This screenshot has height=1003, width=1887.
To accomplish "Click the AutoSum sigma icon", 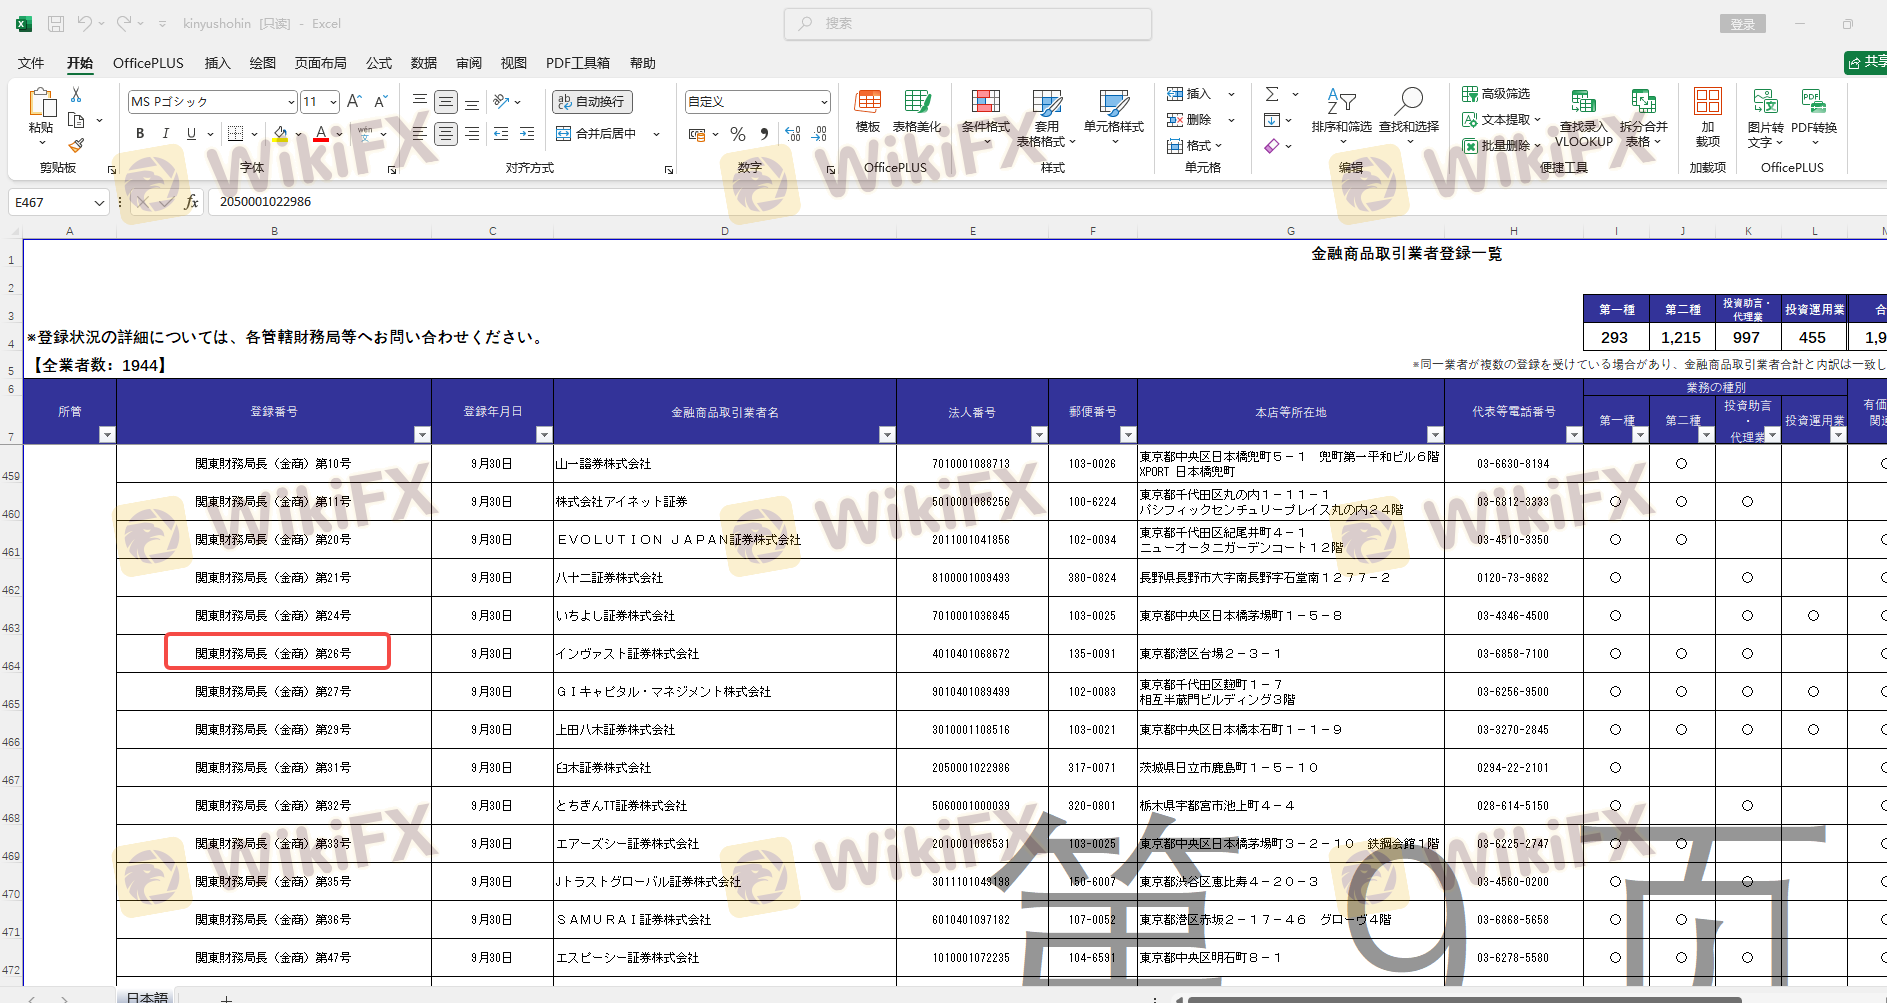I will click(x=1271, y=94).
